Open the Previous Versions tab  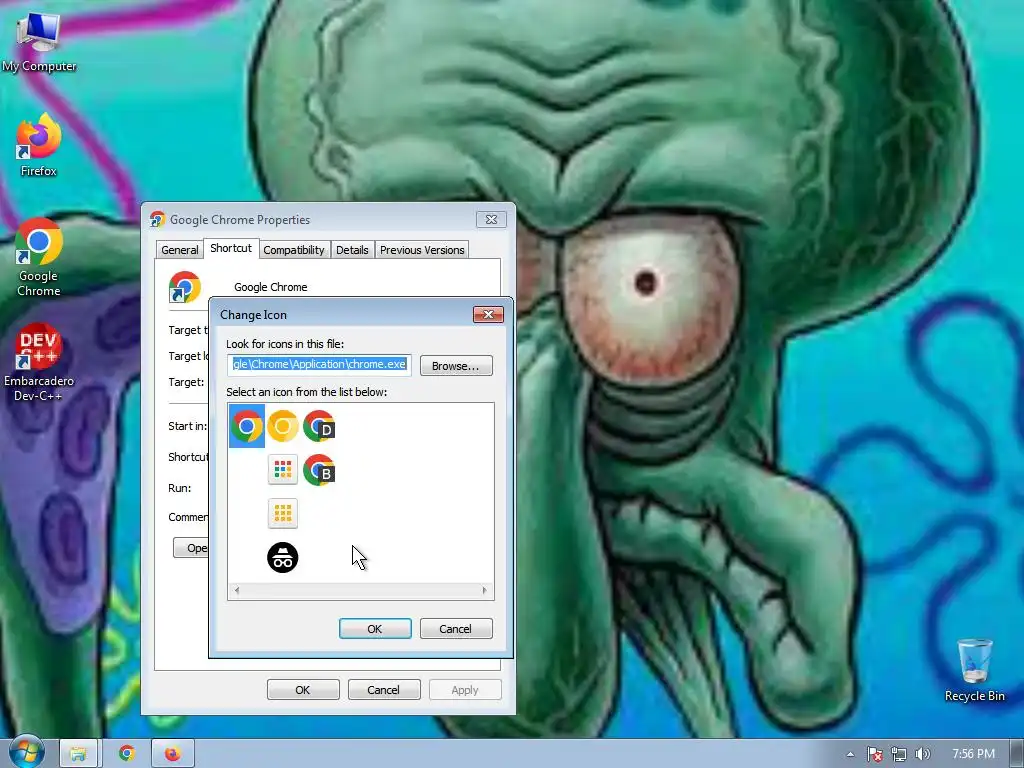coord(422,250)
